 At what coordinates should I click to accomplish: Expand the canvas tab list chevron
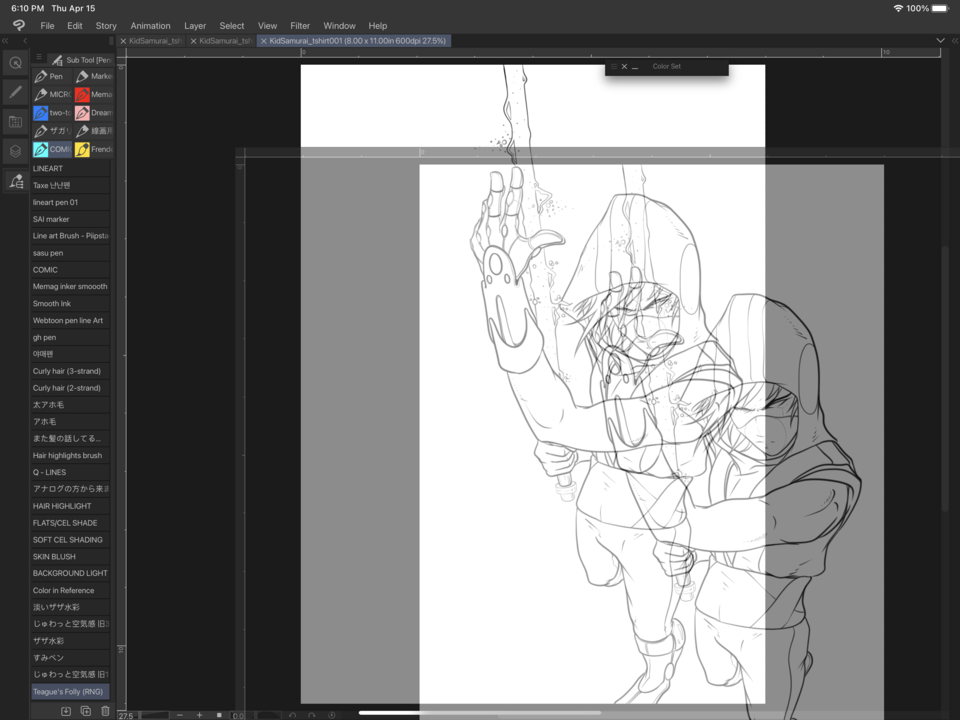[x=940, y=41]
